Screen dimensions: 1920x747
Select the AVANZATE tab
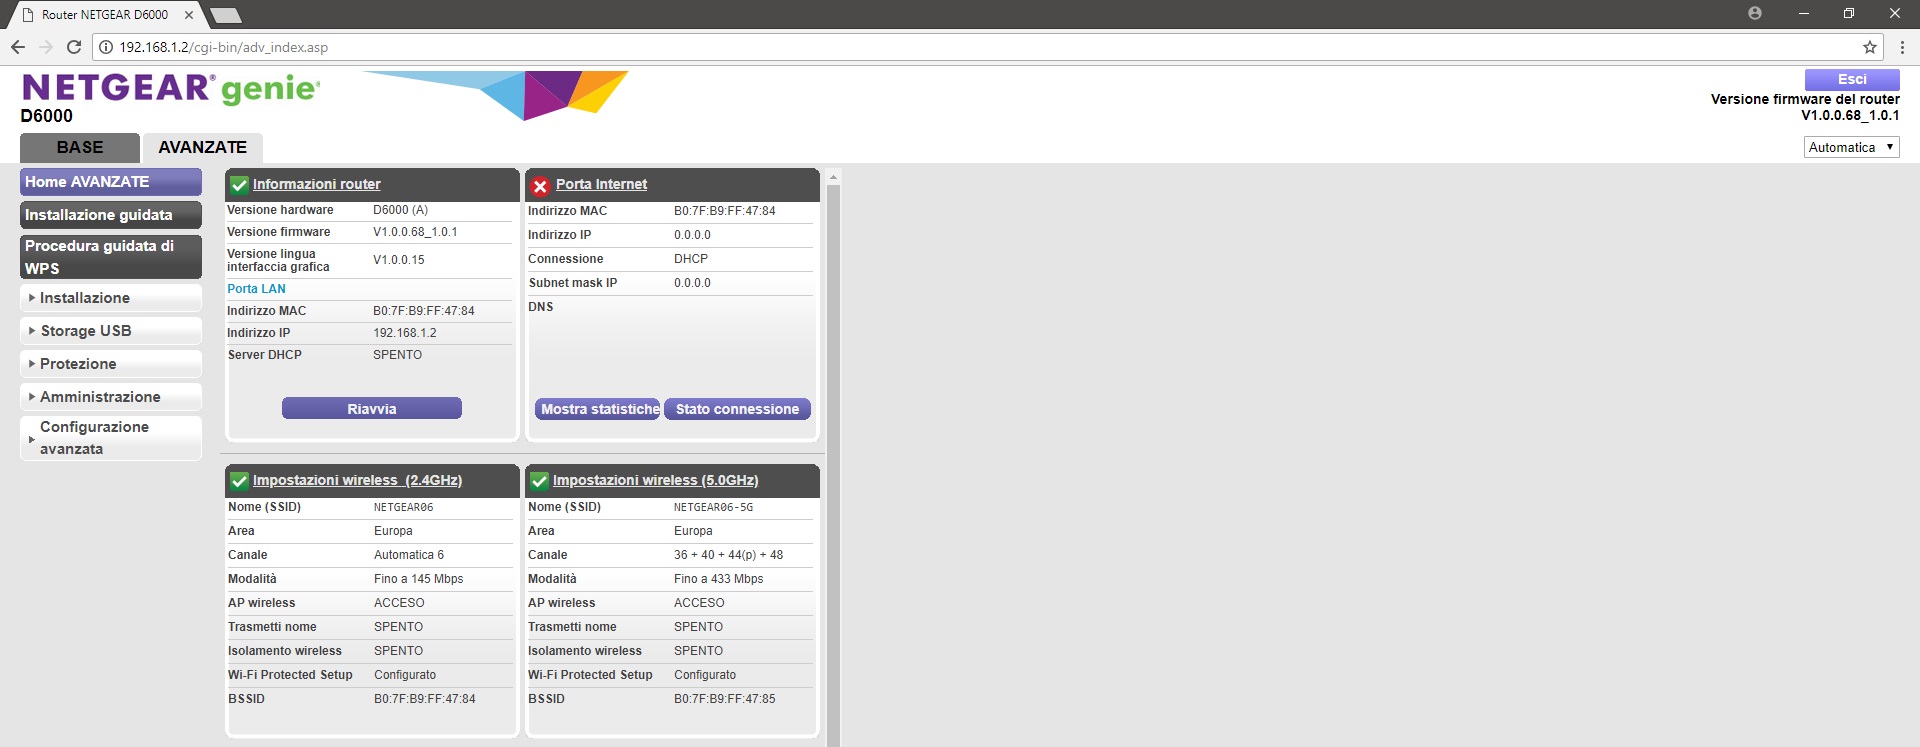coord(202,147)
